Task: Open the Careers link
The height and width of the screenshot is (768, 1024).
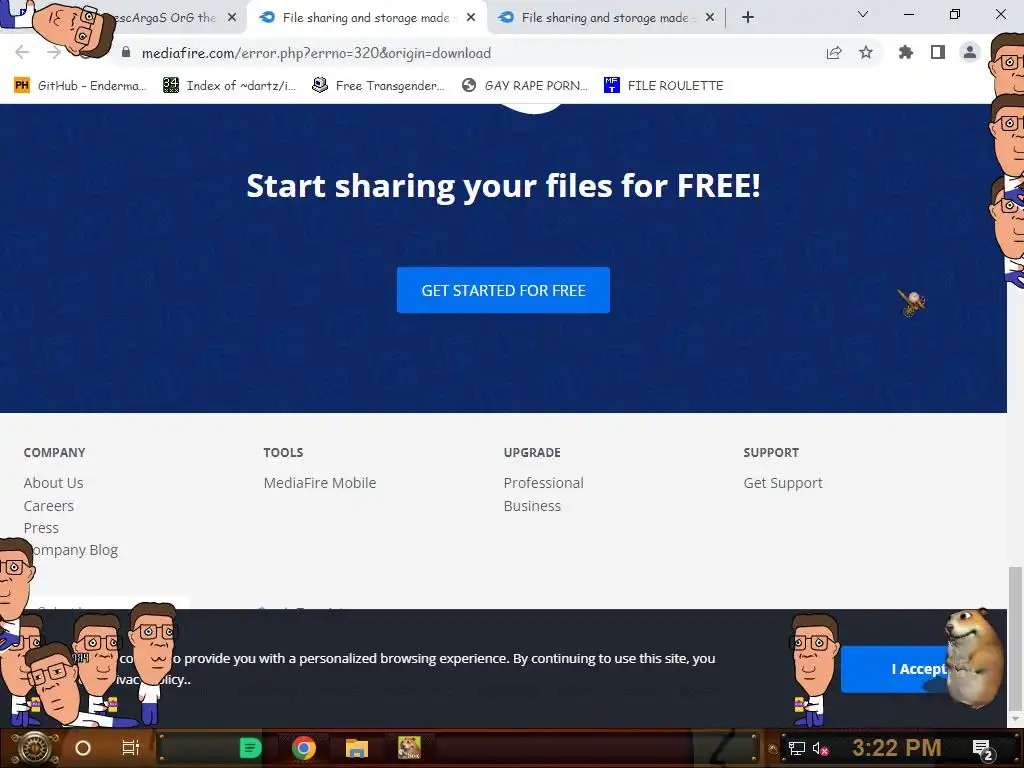Action: pyautogui.click(x=48, y=505)
